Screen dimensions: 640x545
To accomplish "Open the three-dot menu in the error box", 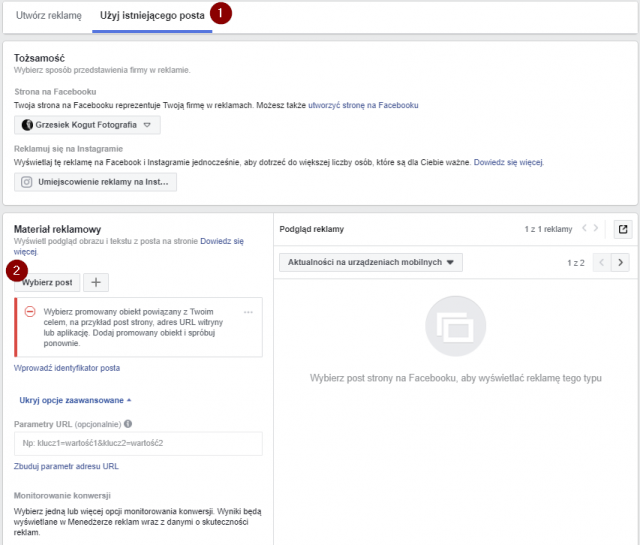I will tap(248, 313).
